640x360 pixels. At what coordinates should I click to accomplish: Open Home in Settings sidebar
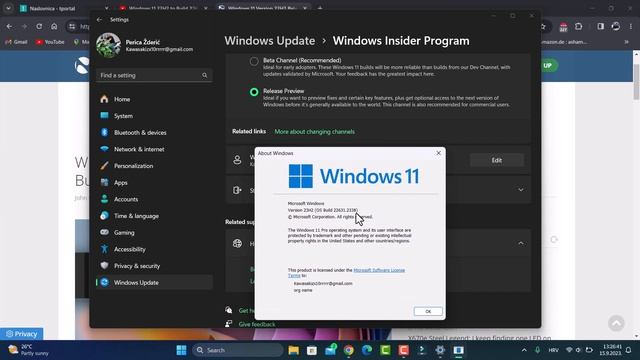pos(154,99)
